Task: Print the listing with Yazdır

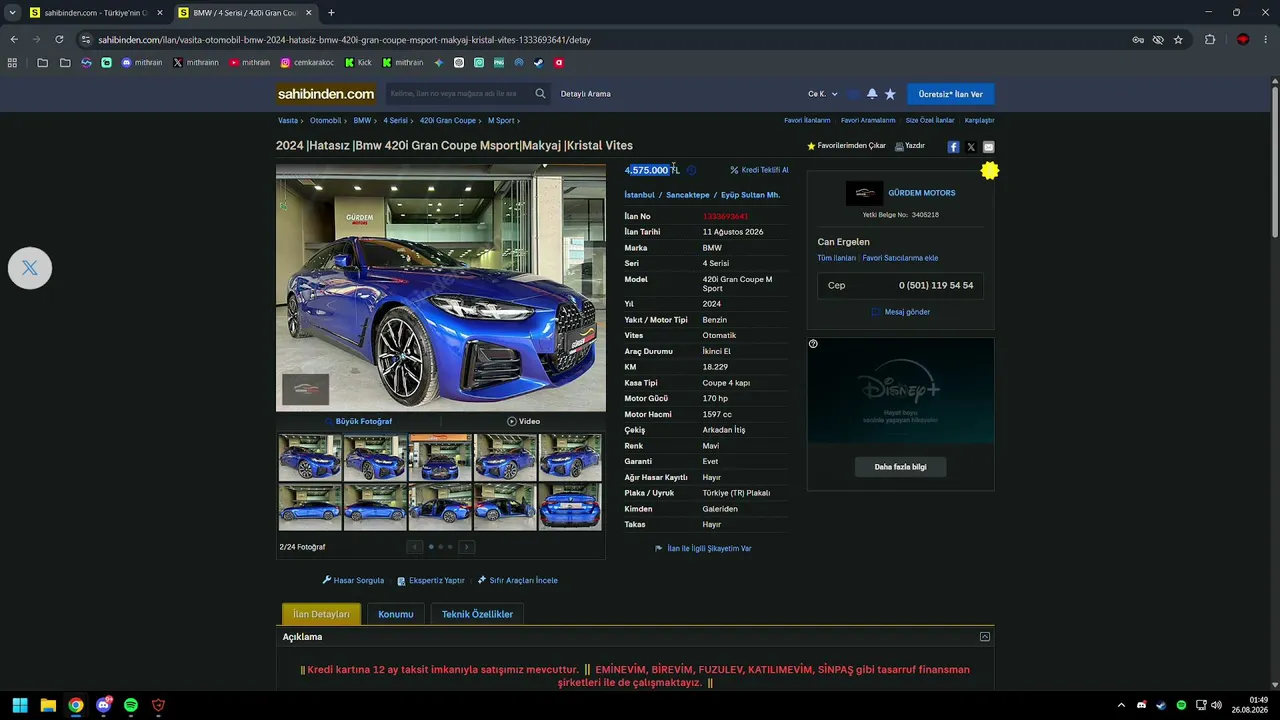Action: (910, 146)
